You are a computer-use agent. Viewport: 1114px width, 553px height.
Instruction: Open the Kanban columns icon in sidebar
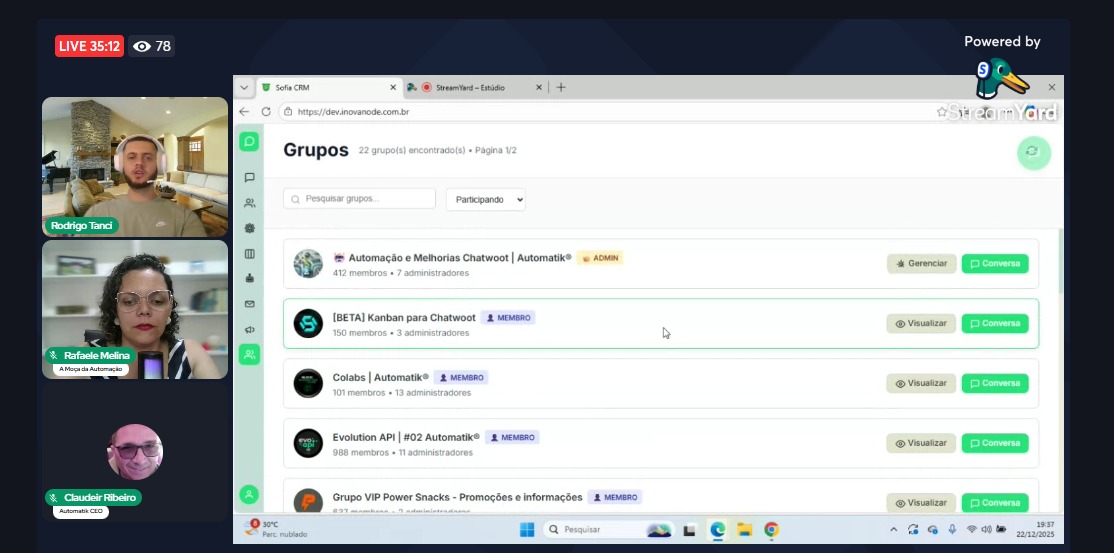coord(249,254)
